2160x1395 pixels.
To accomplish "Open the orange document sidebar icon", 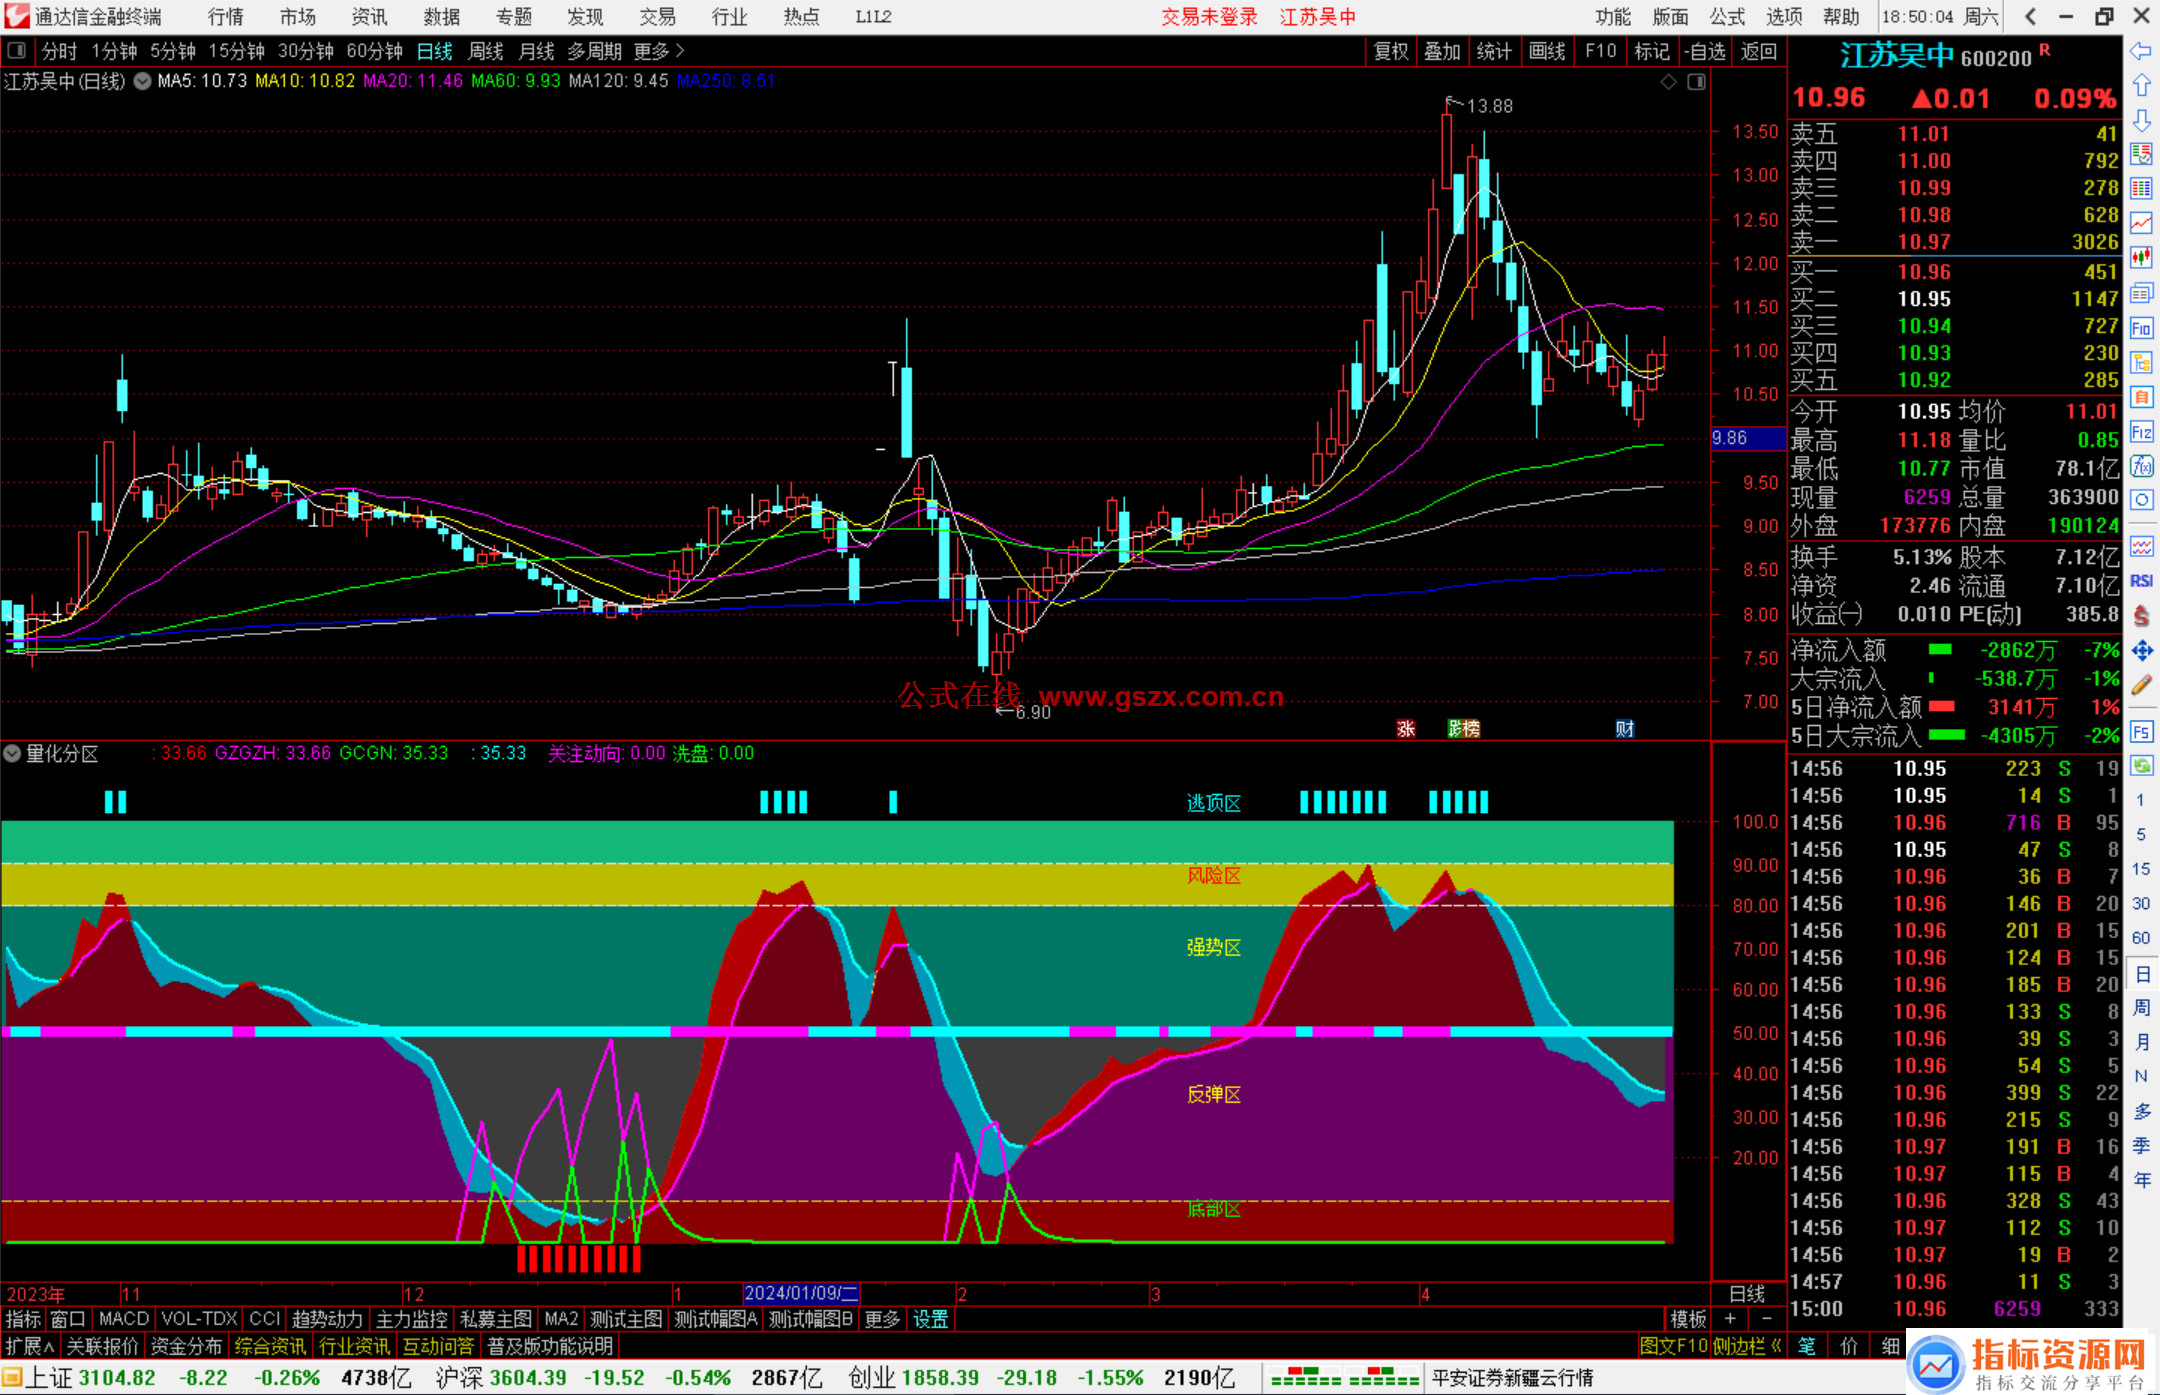I will click(x=2141, y=397).
